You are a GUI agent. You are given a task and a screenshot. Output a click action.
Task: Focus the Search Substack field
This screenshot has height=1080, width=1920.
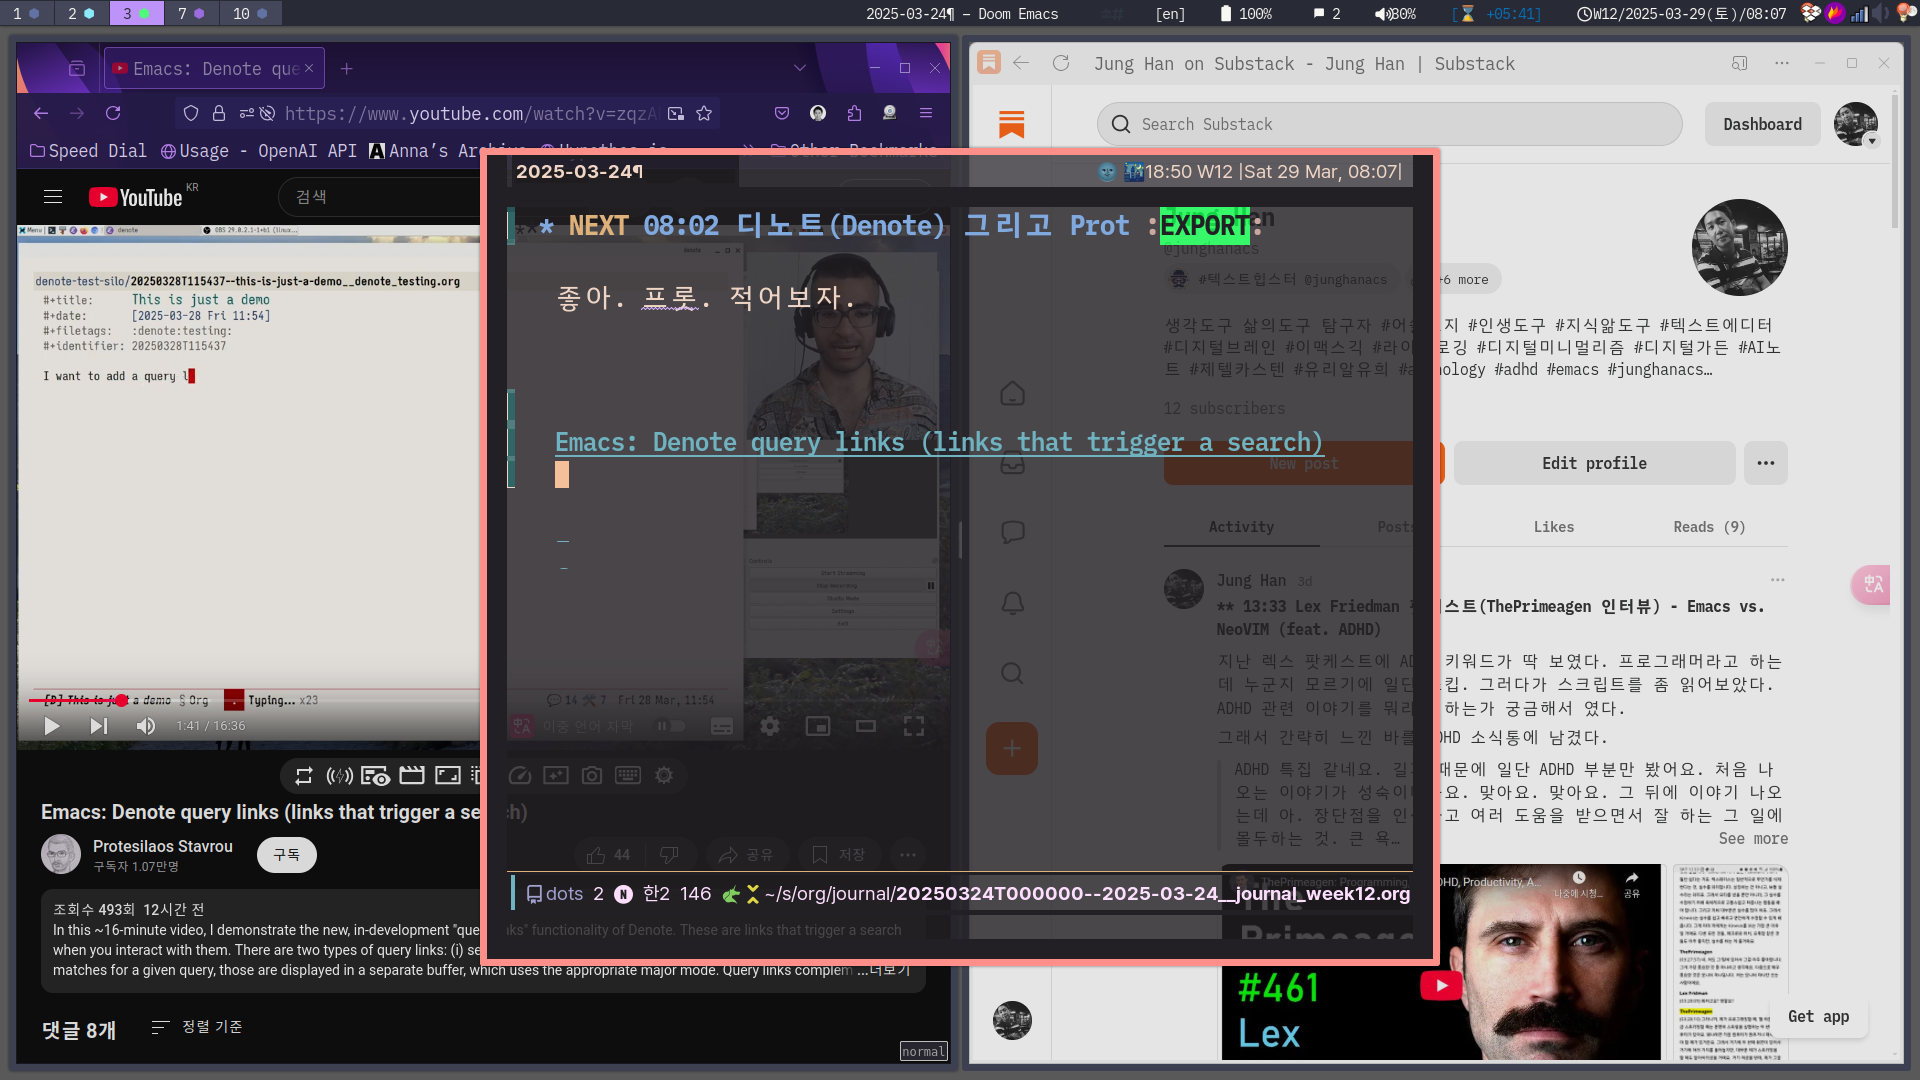click(1390, 124)
